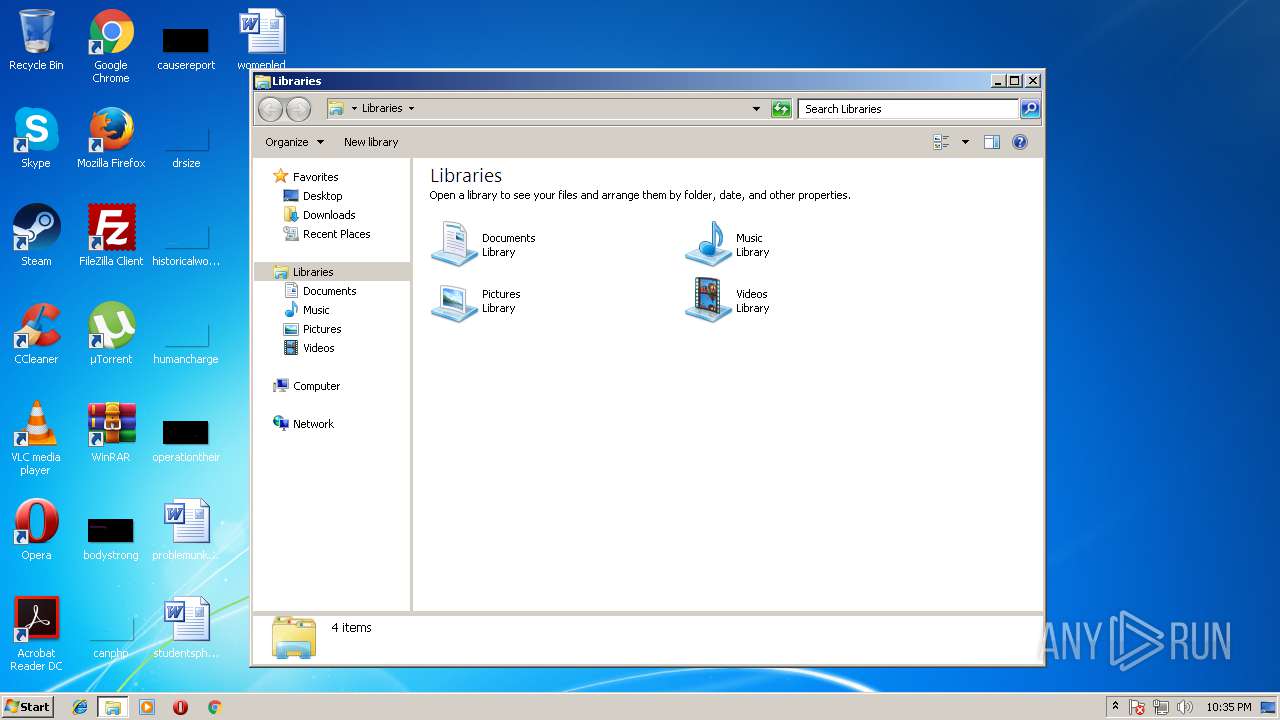The height and width of the screenshot is (720, 1280).
Task: Open the Videos library icon
Action: tap(708, 301)
